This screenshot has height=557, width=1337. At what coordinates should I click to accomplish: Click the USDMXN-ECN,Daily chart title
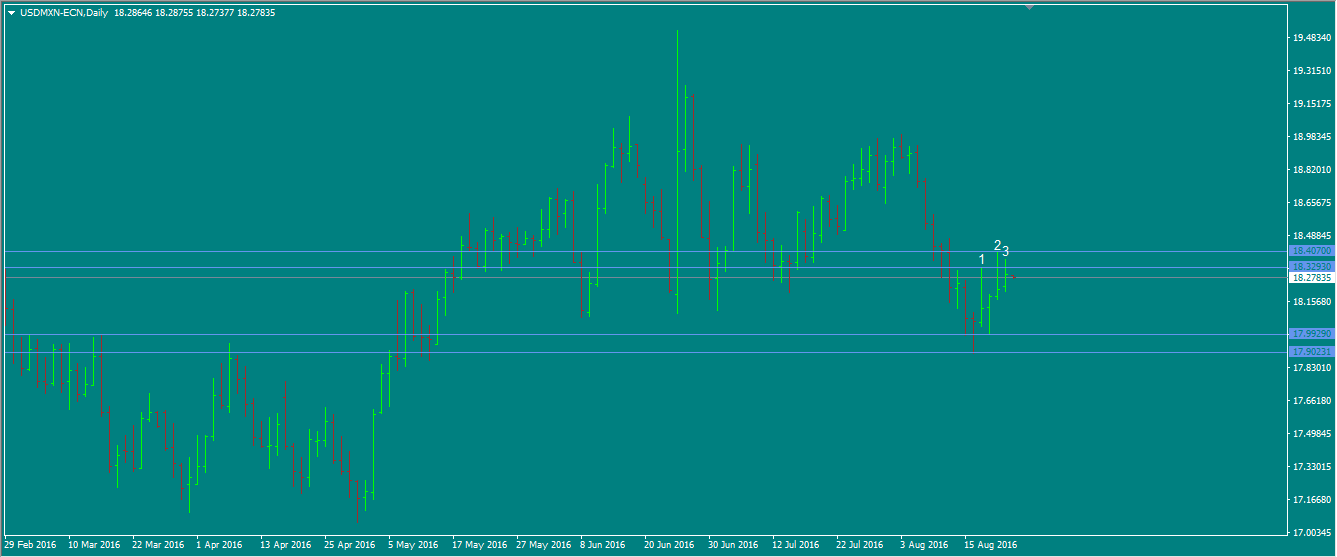click(64, 12)
